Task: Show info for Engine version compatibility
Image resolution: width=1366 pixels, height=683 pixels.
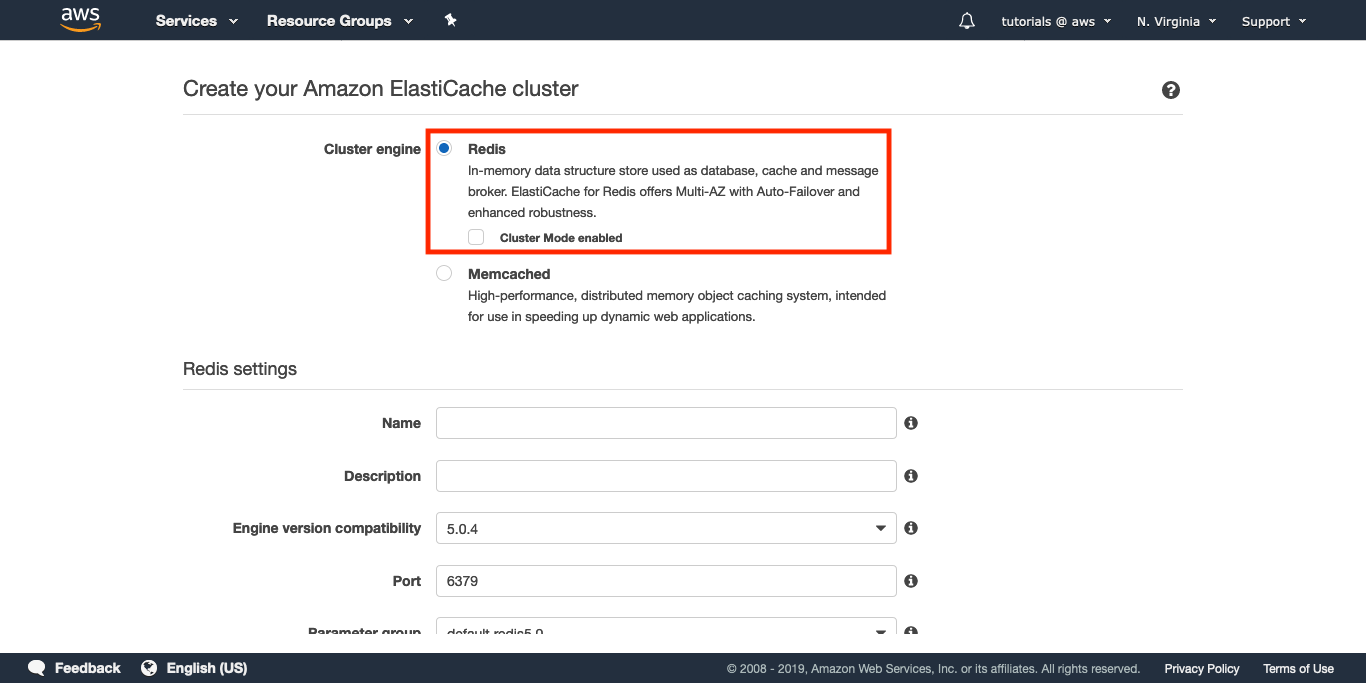Action: point(911,528)
